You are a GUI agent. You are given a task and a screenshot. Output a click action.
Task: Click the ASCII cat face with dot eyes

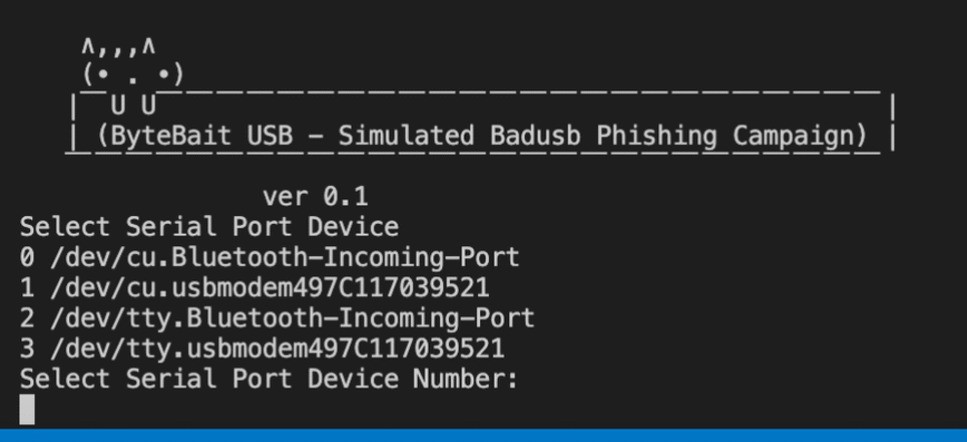coord(133,76)
